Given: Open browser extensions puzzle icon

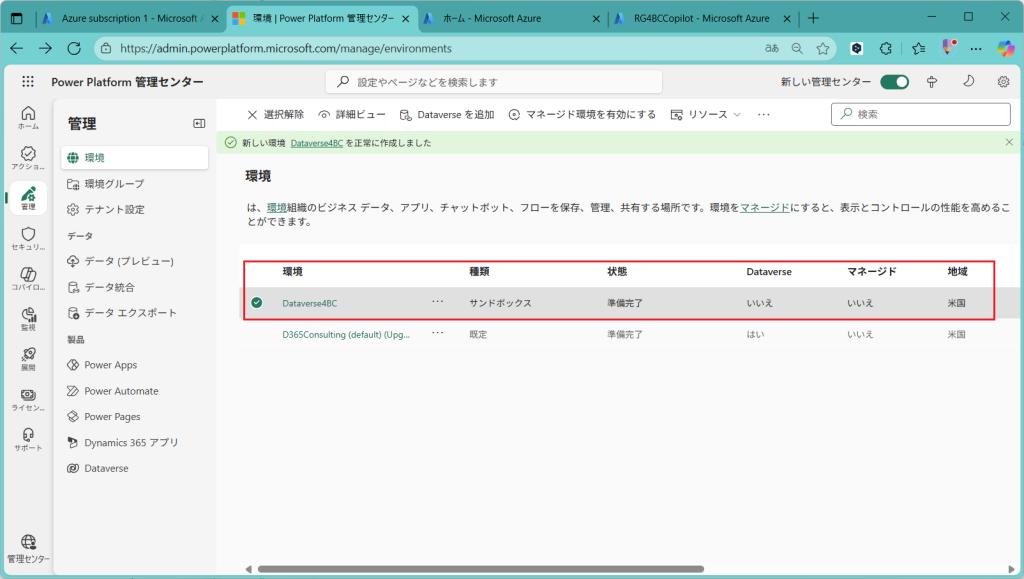Looking at the screenshot, I should [x=886, y=48].
